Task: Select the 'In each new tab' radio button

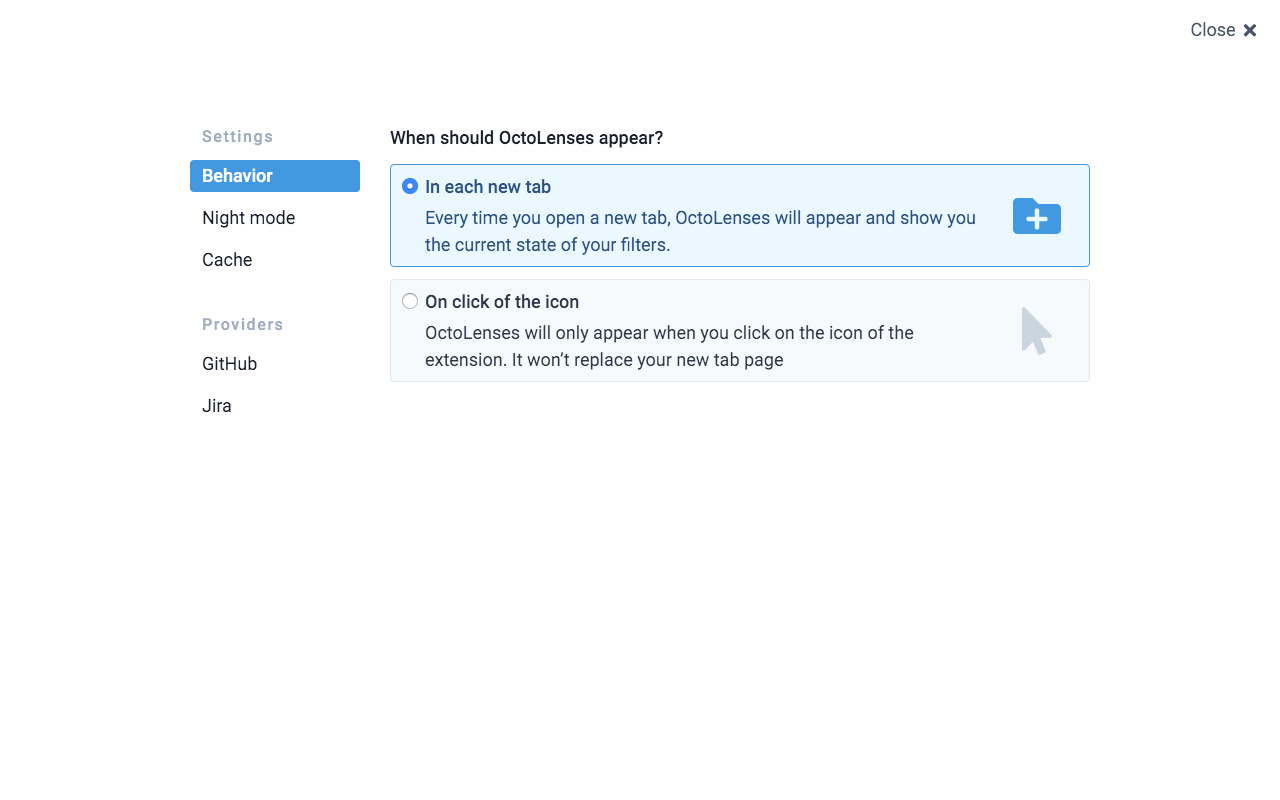Action: tap(410, 186)
